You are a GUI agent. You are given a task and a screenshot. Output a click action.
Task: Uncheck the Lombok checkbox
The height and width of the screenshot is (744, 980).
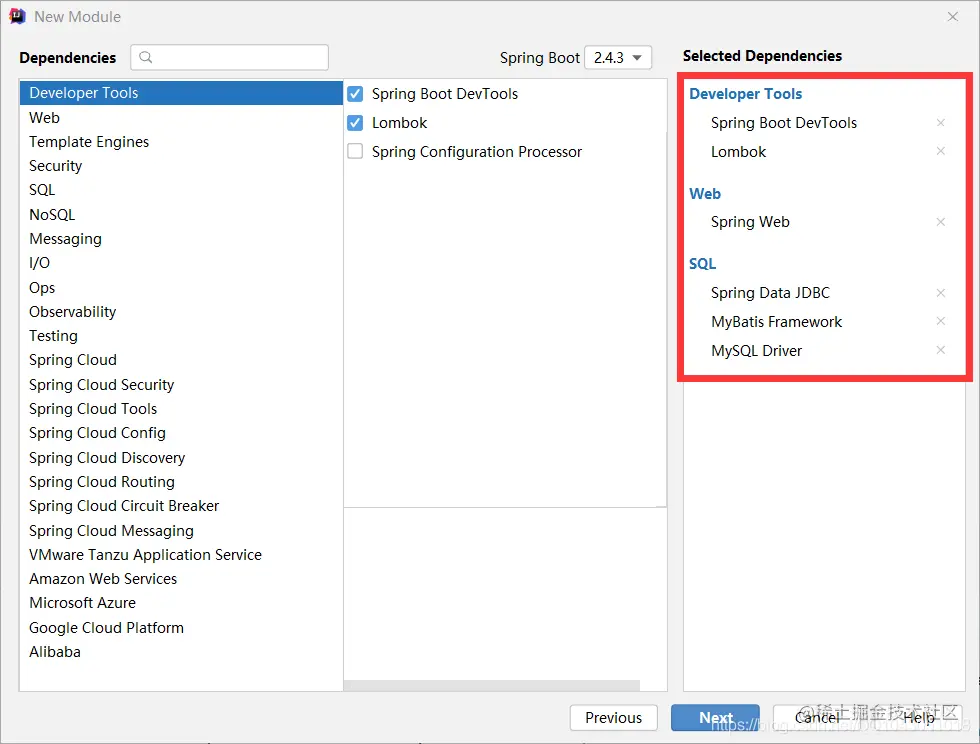(355, 123)
